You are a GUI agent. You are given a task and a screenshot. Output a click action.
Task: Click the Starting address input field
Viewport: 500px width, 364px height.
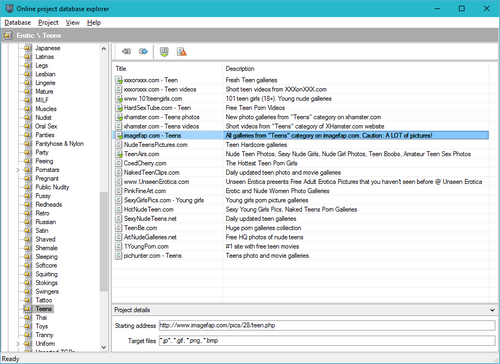click(x=327, y=325)
